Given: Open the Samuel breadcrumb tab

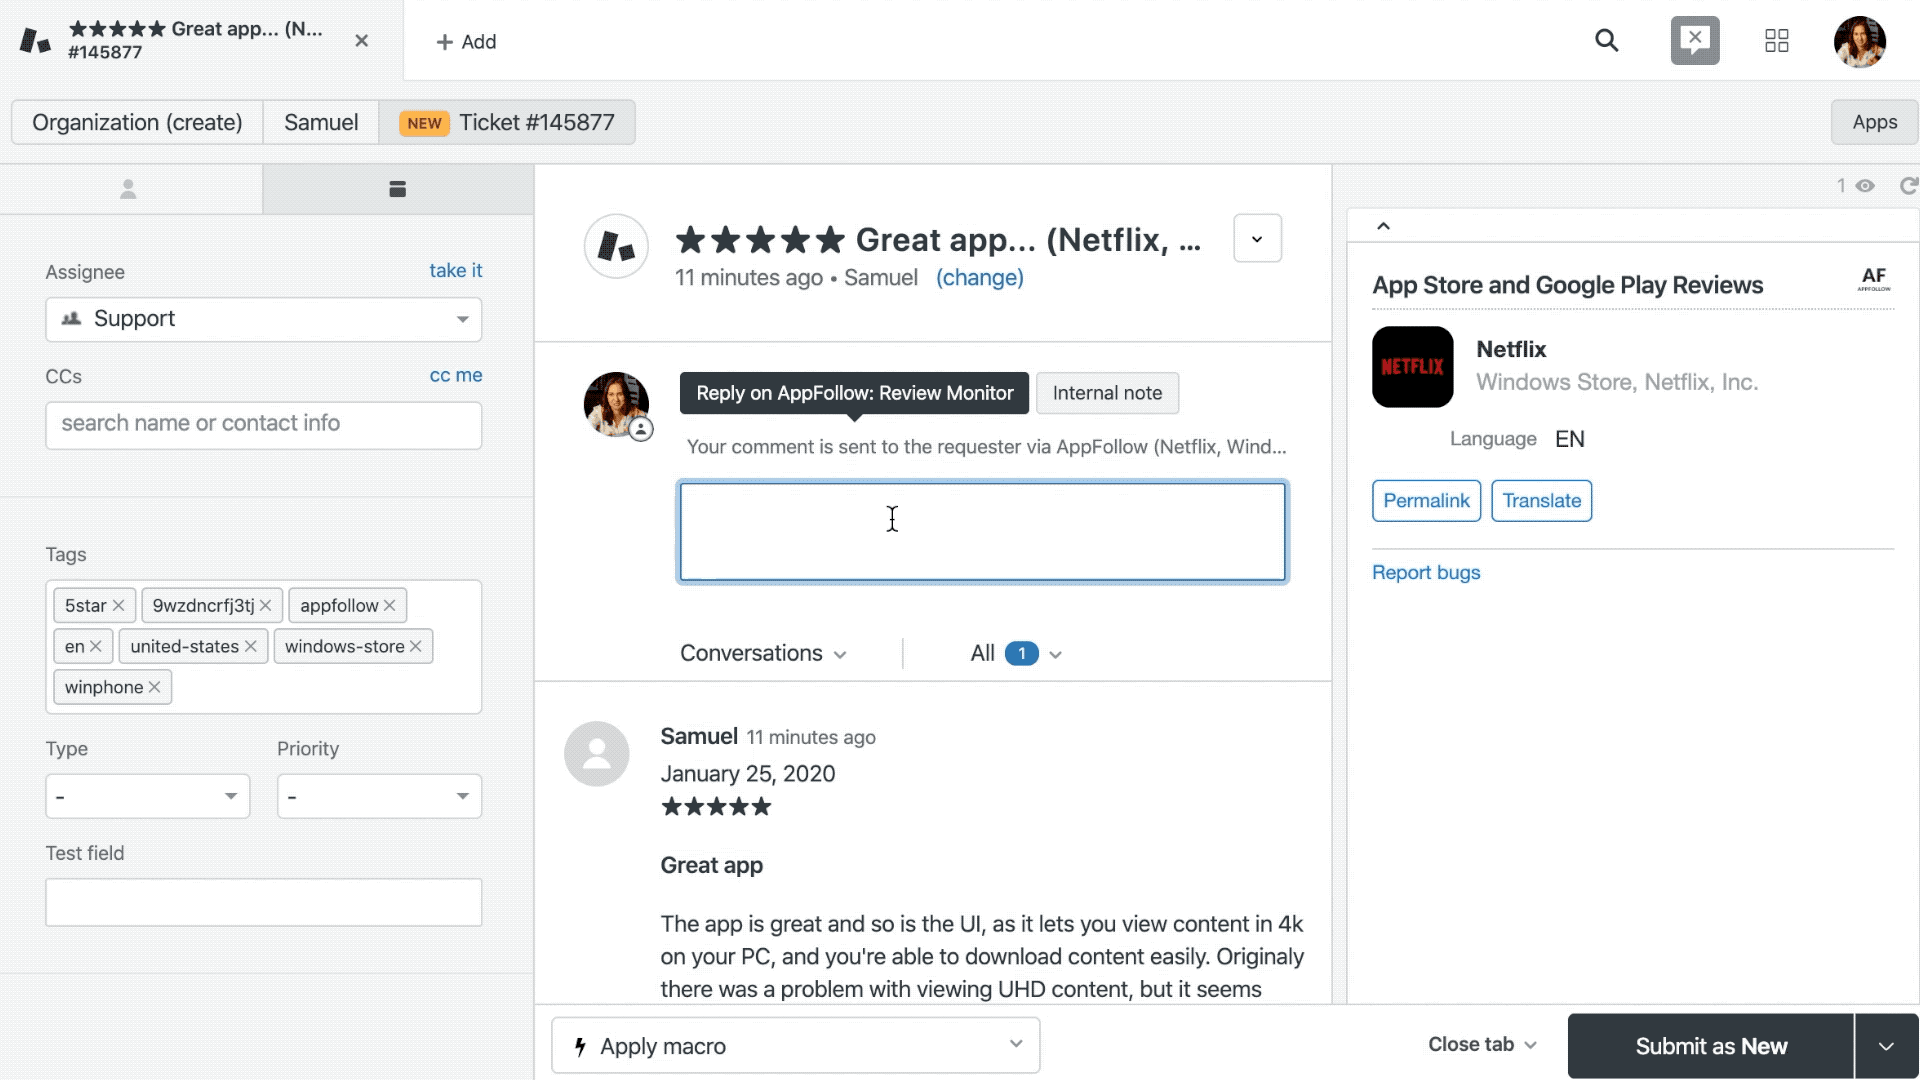Looking at the screenshot, I should click(320, 122).
